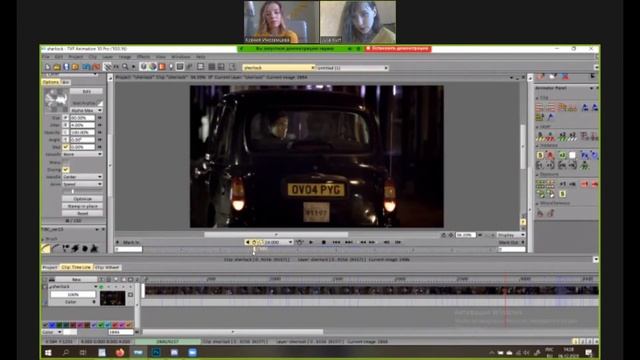Click first icon under Miscellaneous in Animator Panel
This screenshot has height=360, width=640.
(x=540, y=213)
